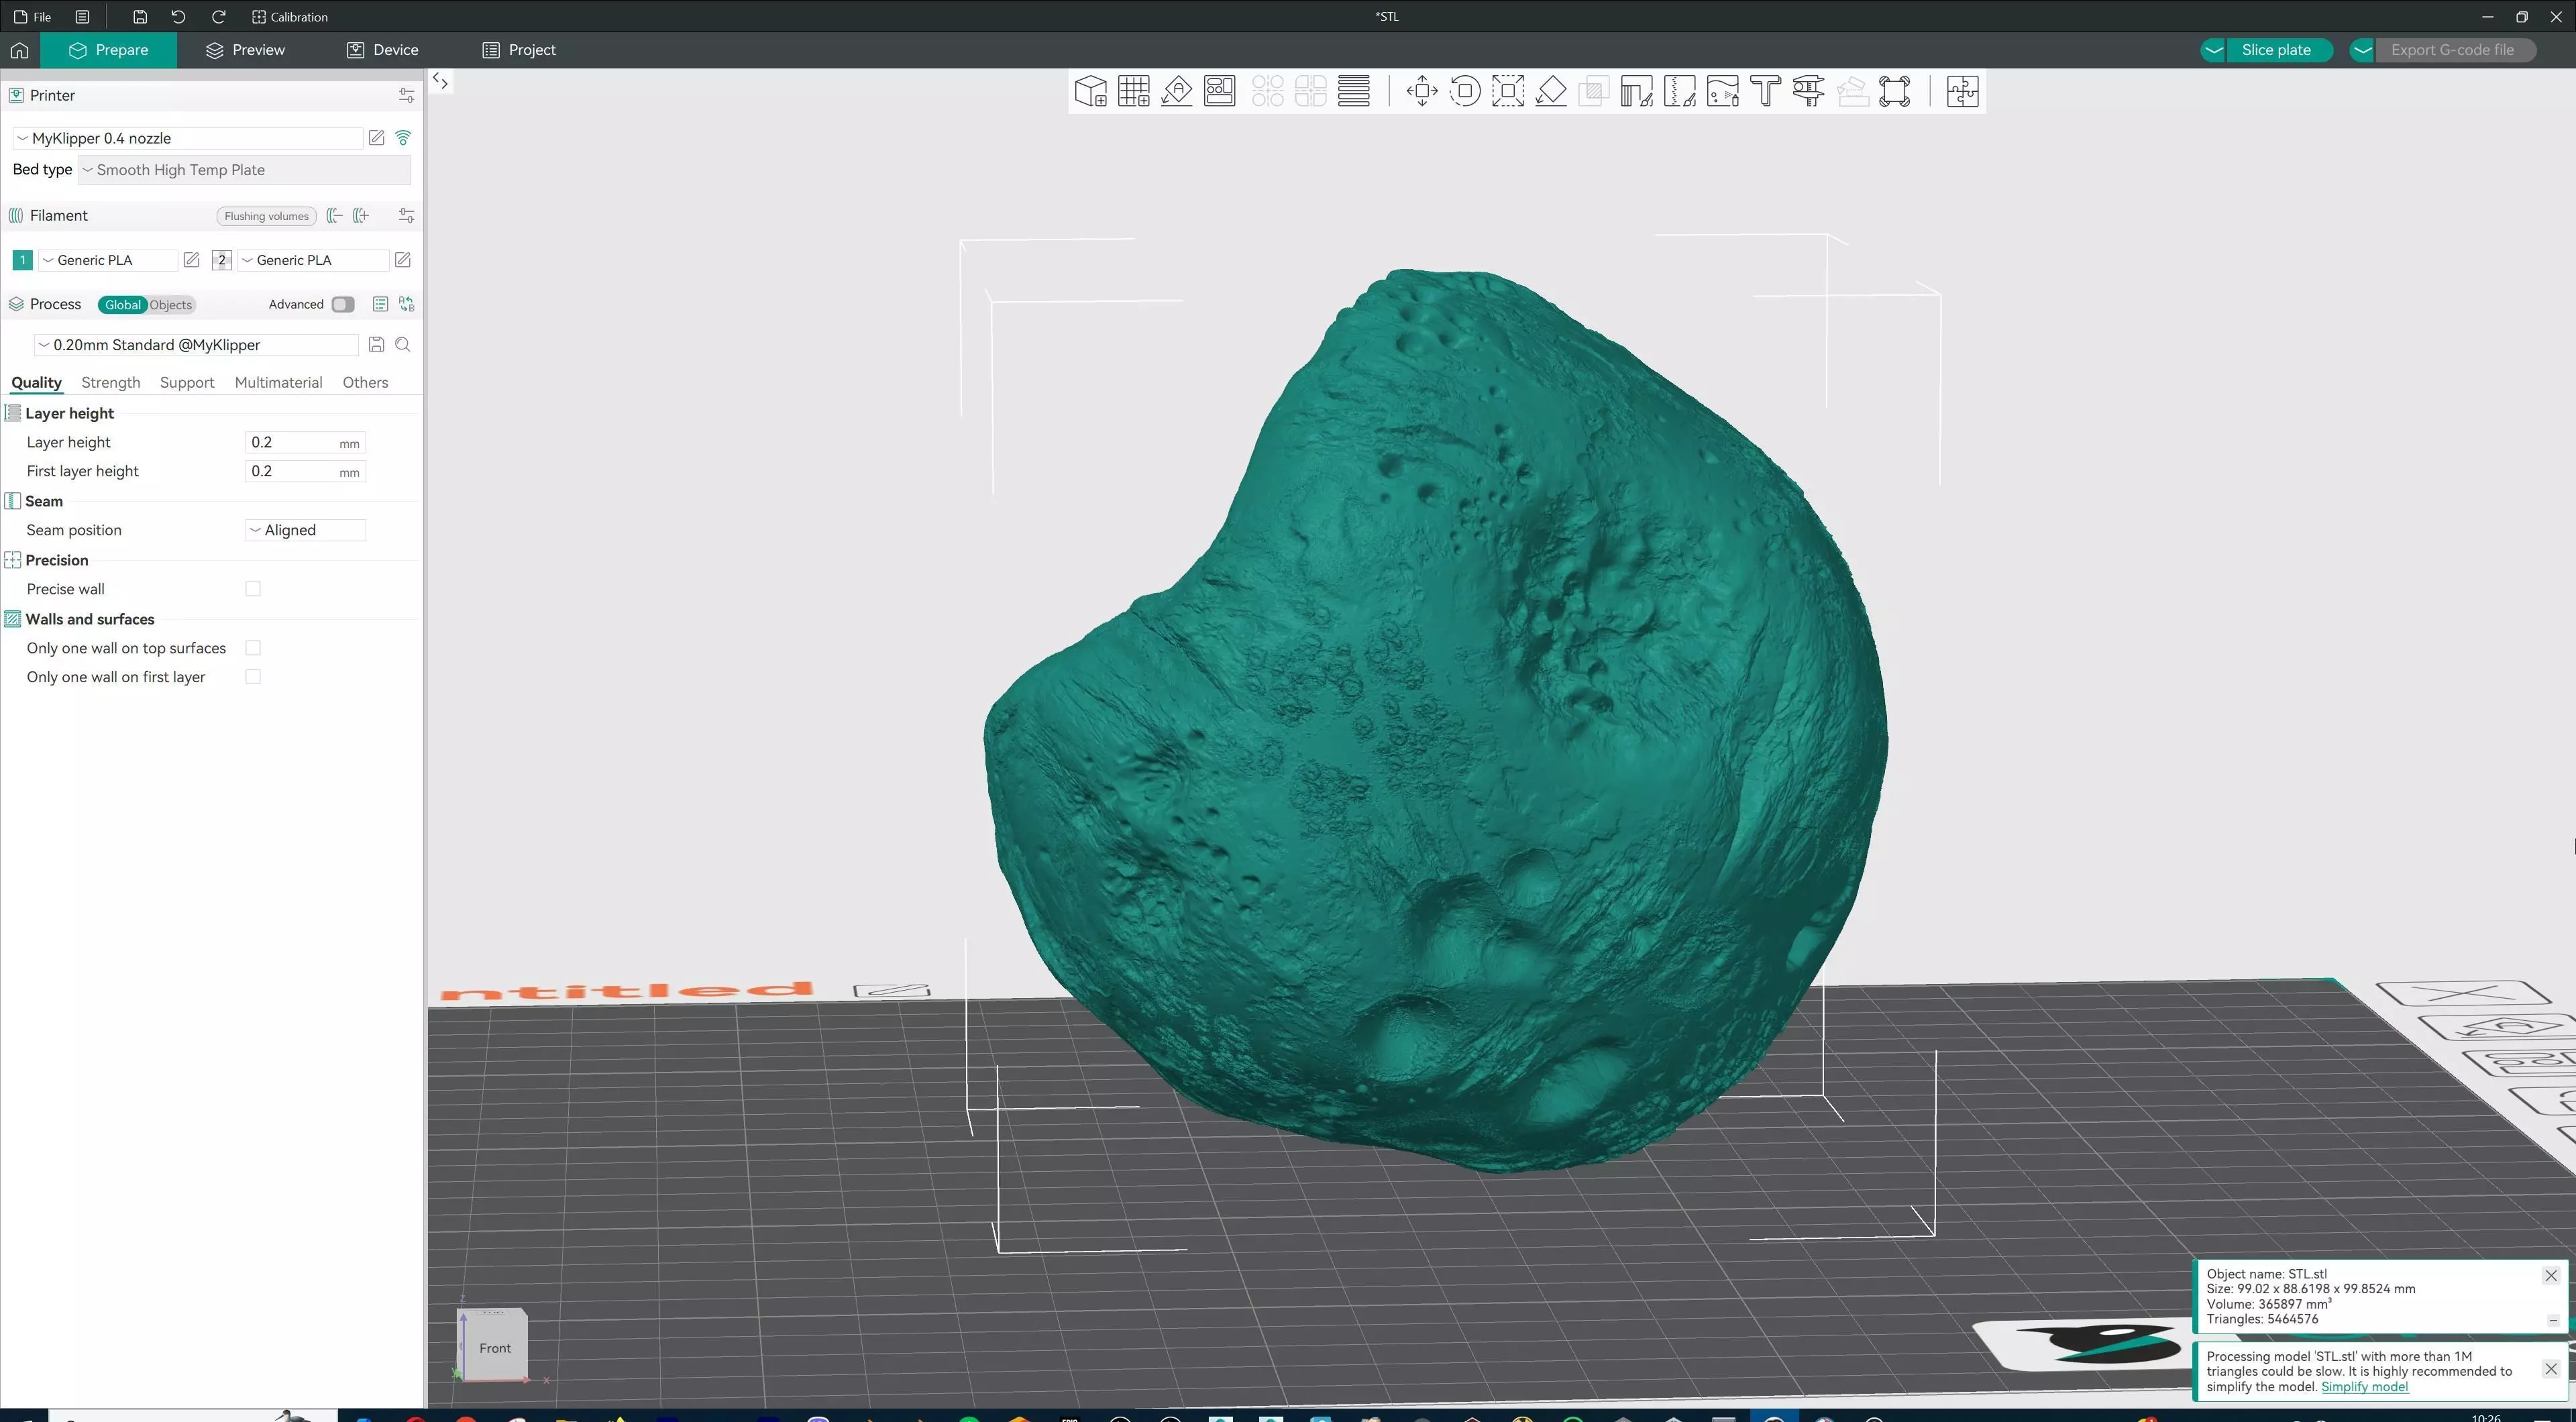This screenshot has width=2576, height=1422.
Task: Open the Color painting tool
Action: coord(1723,91)
